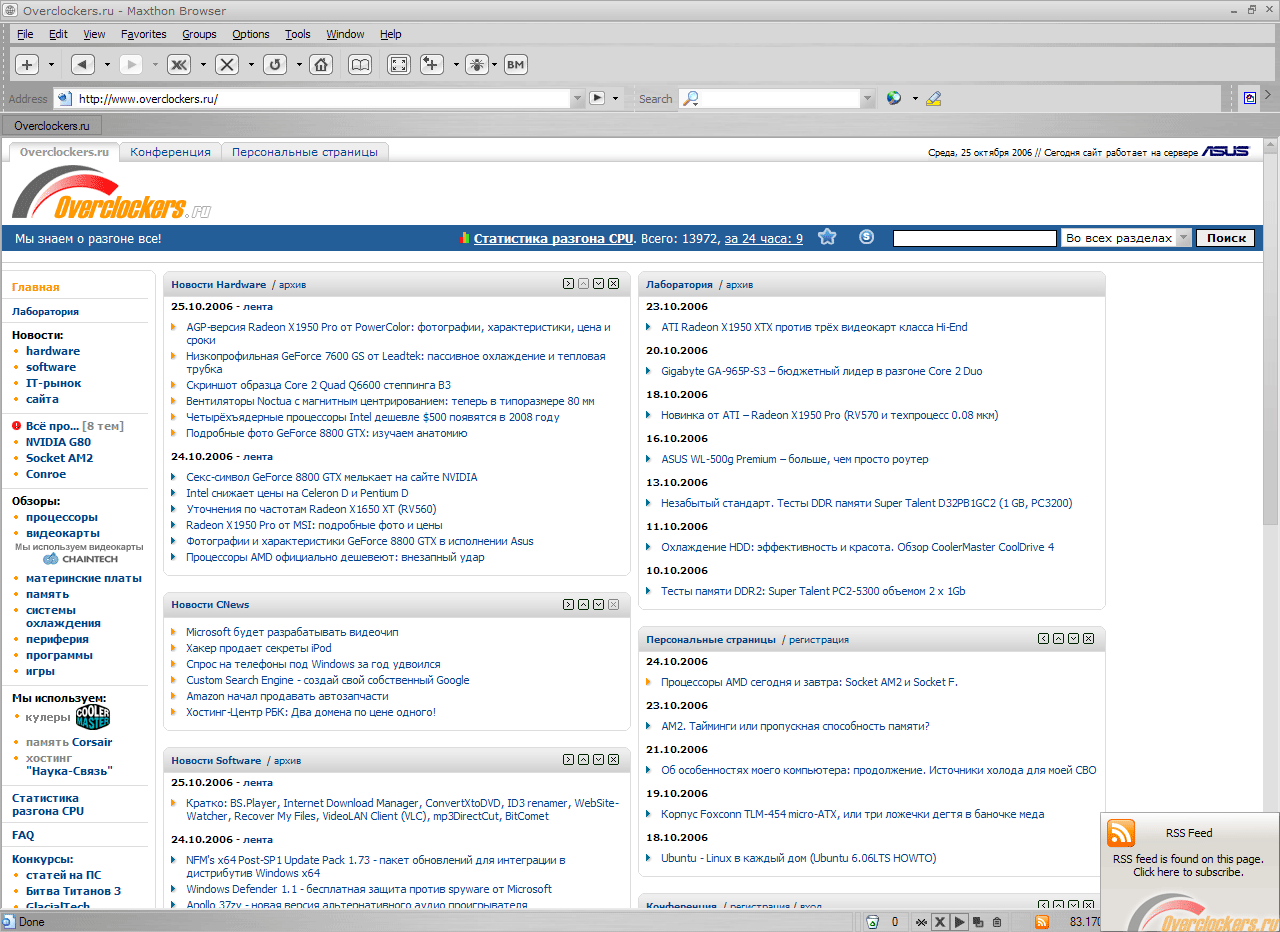
Task: Click the BM button in toolbar
Action: pyautogui.click(x=515, y=65)
